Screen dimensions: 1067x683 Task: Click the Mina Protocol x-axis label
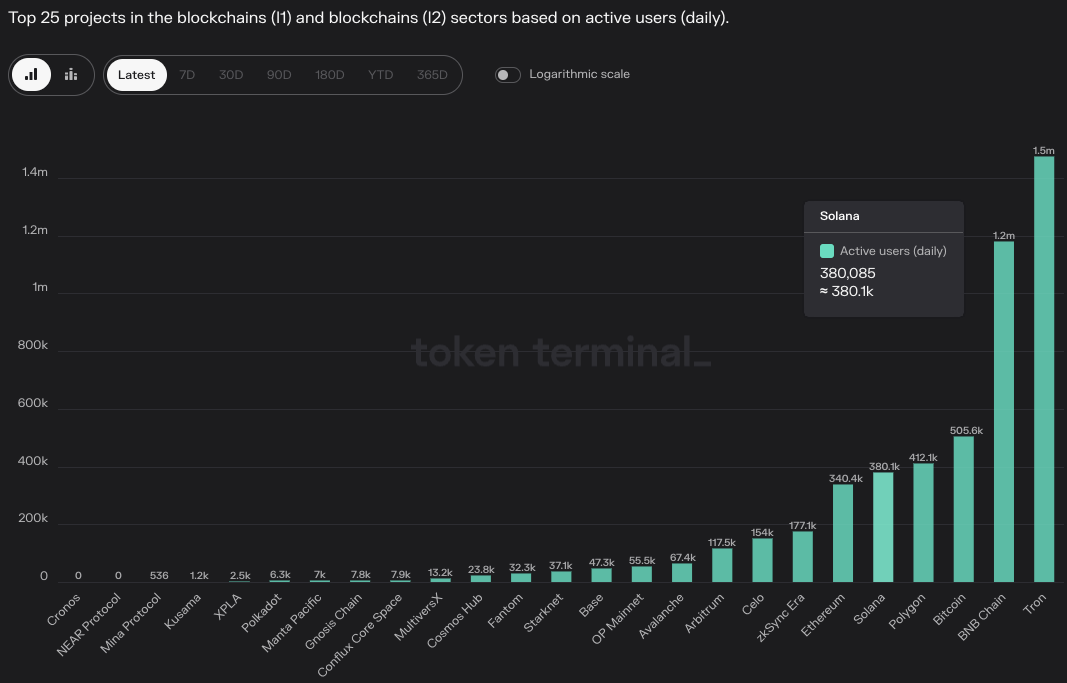pyautogui.click(x=131, y=623)
